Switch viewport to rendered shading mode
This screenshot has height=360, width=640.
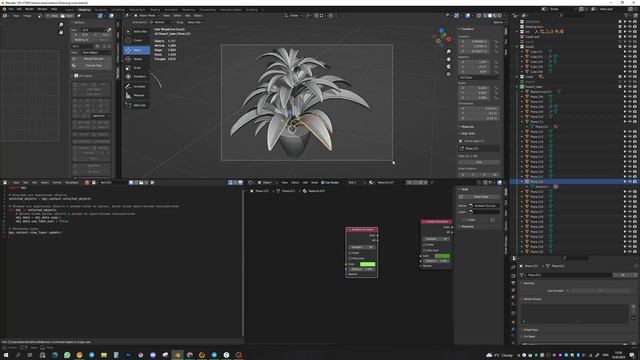click(x=500, y=16)
